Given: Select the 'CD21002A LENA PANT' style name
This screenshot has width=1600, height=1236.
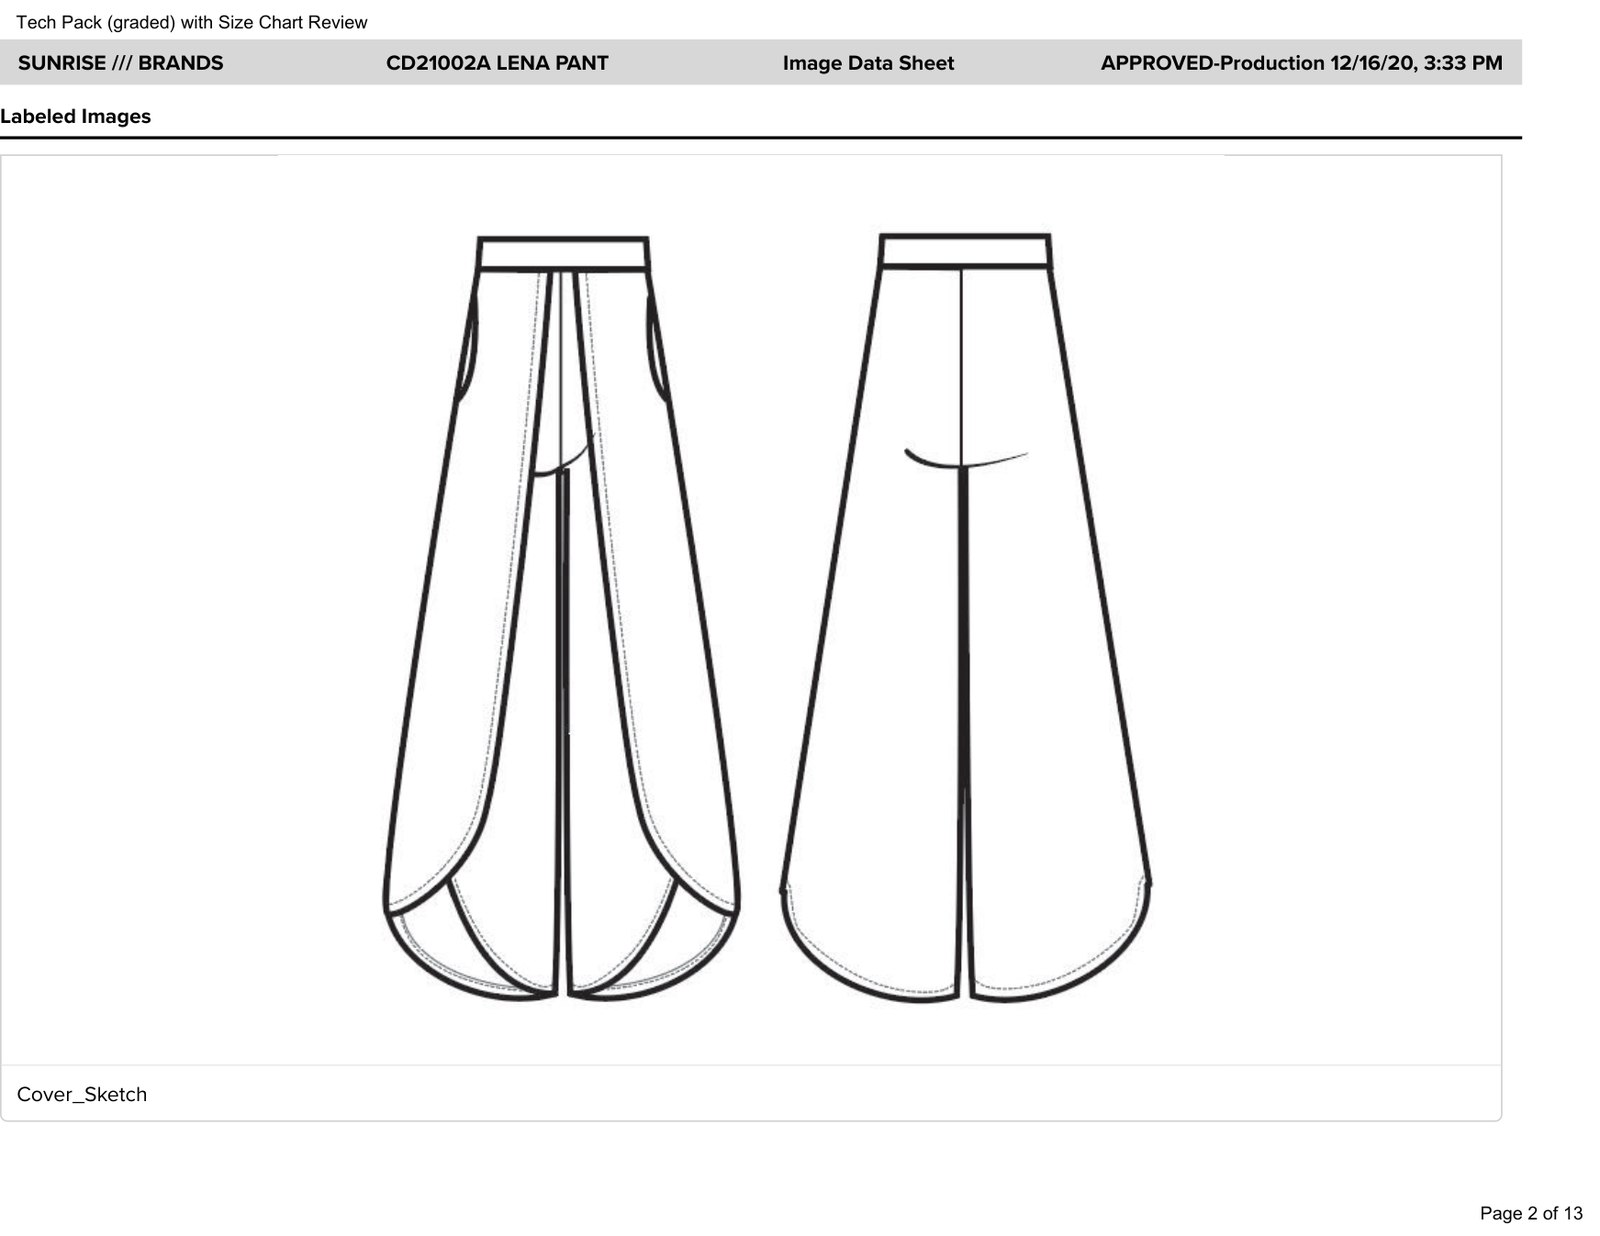Looking at the screenshot, I should [x=497, y=63].
